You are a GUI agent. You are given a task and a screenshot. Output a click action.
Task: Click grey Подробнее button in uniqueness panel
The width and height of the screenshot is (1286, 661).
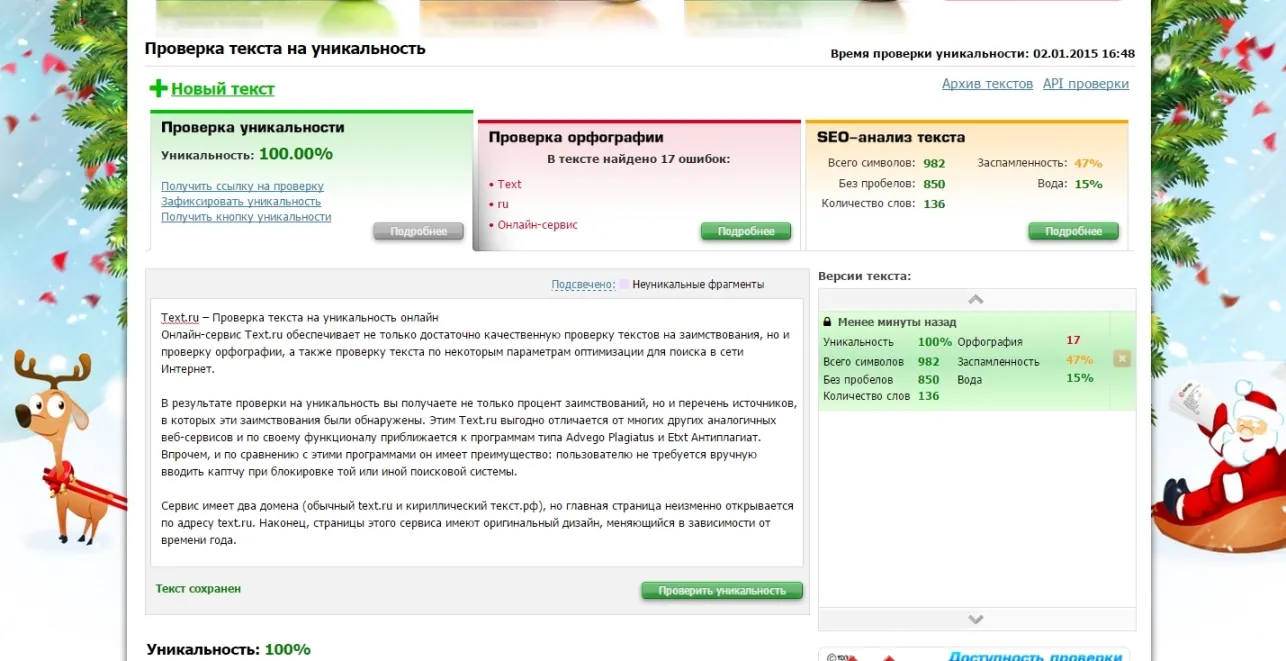[418, 231]
